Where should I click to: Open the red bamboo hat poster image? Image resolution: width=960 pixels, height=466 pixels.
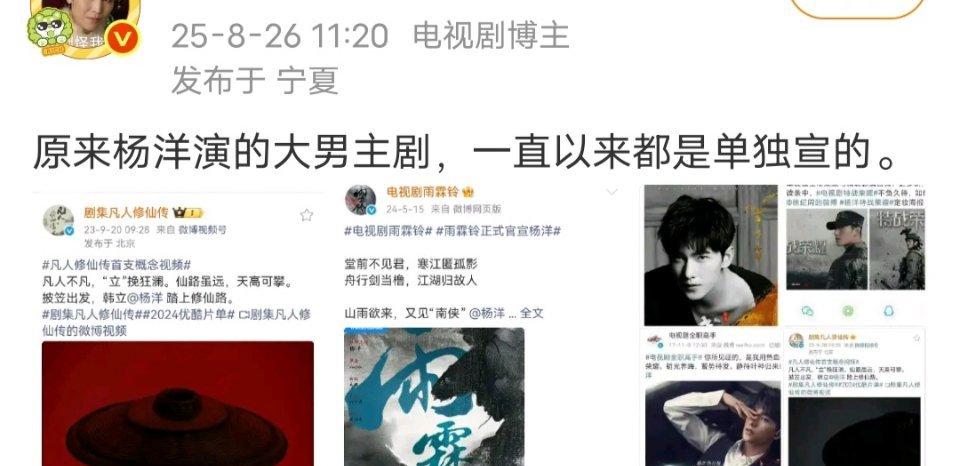click(178, 404)
